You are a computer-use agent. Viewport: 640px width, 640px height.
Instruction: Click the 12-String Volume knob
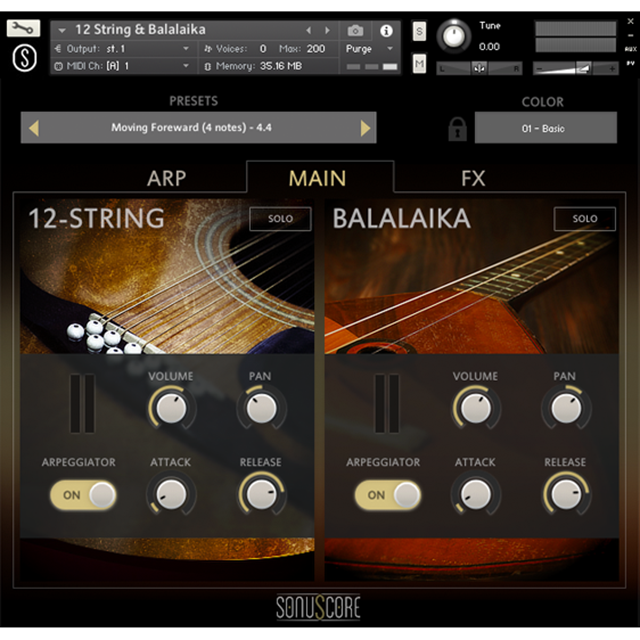(171, 407)
